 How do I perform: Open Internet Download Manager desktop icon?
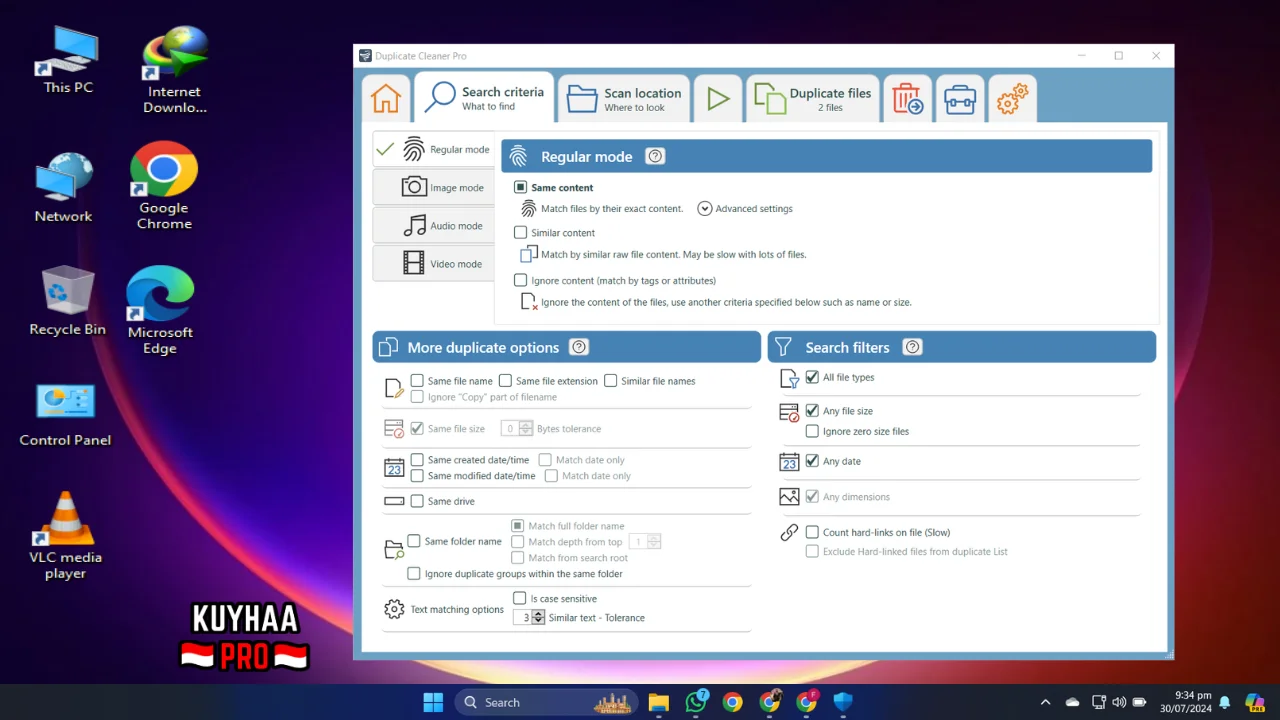(175, 70)
